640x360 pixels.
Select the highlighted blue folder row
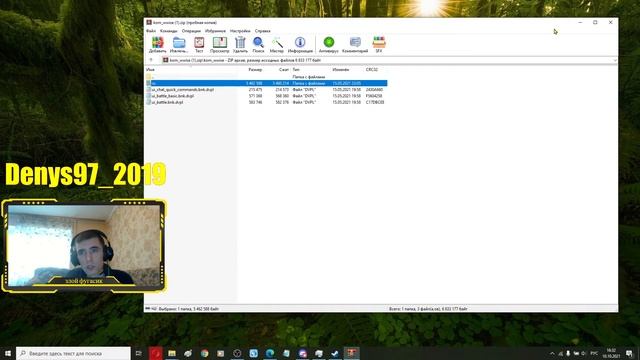click(x=266, y=83)
